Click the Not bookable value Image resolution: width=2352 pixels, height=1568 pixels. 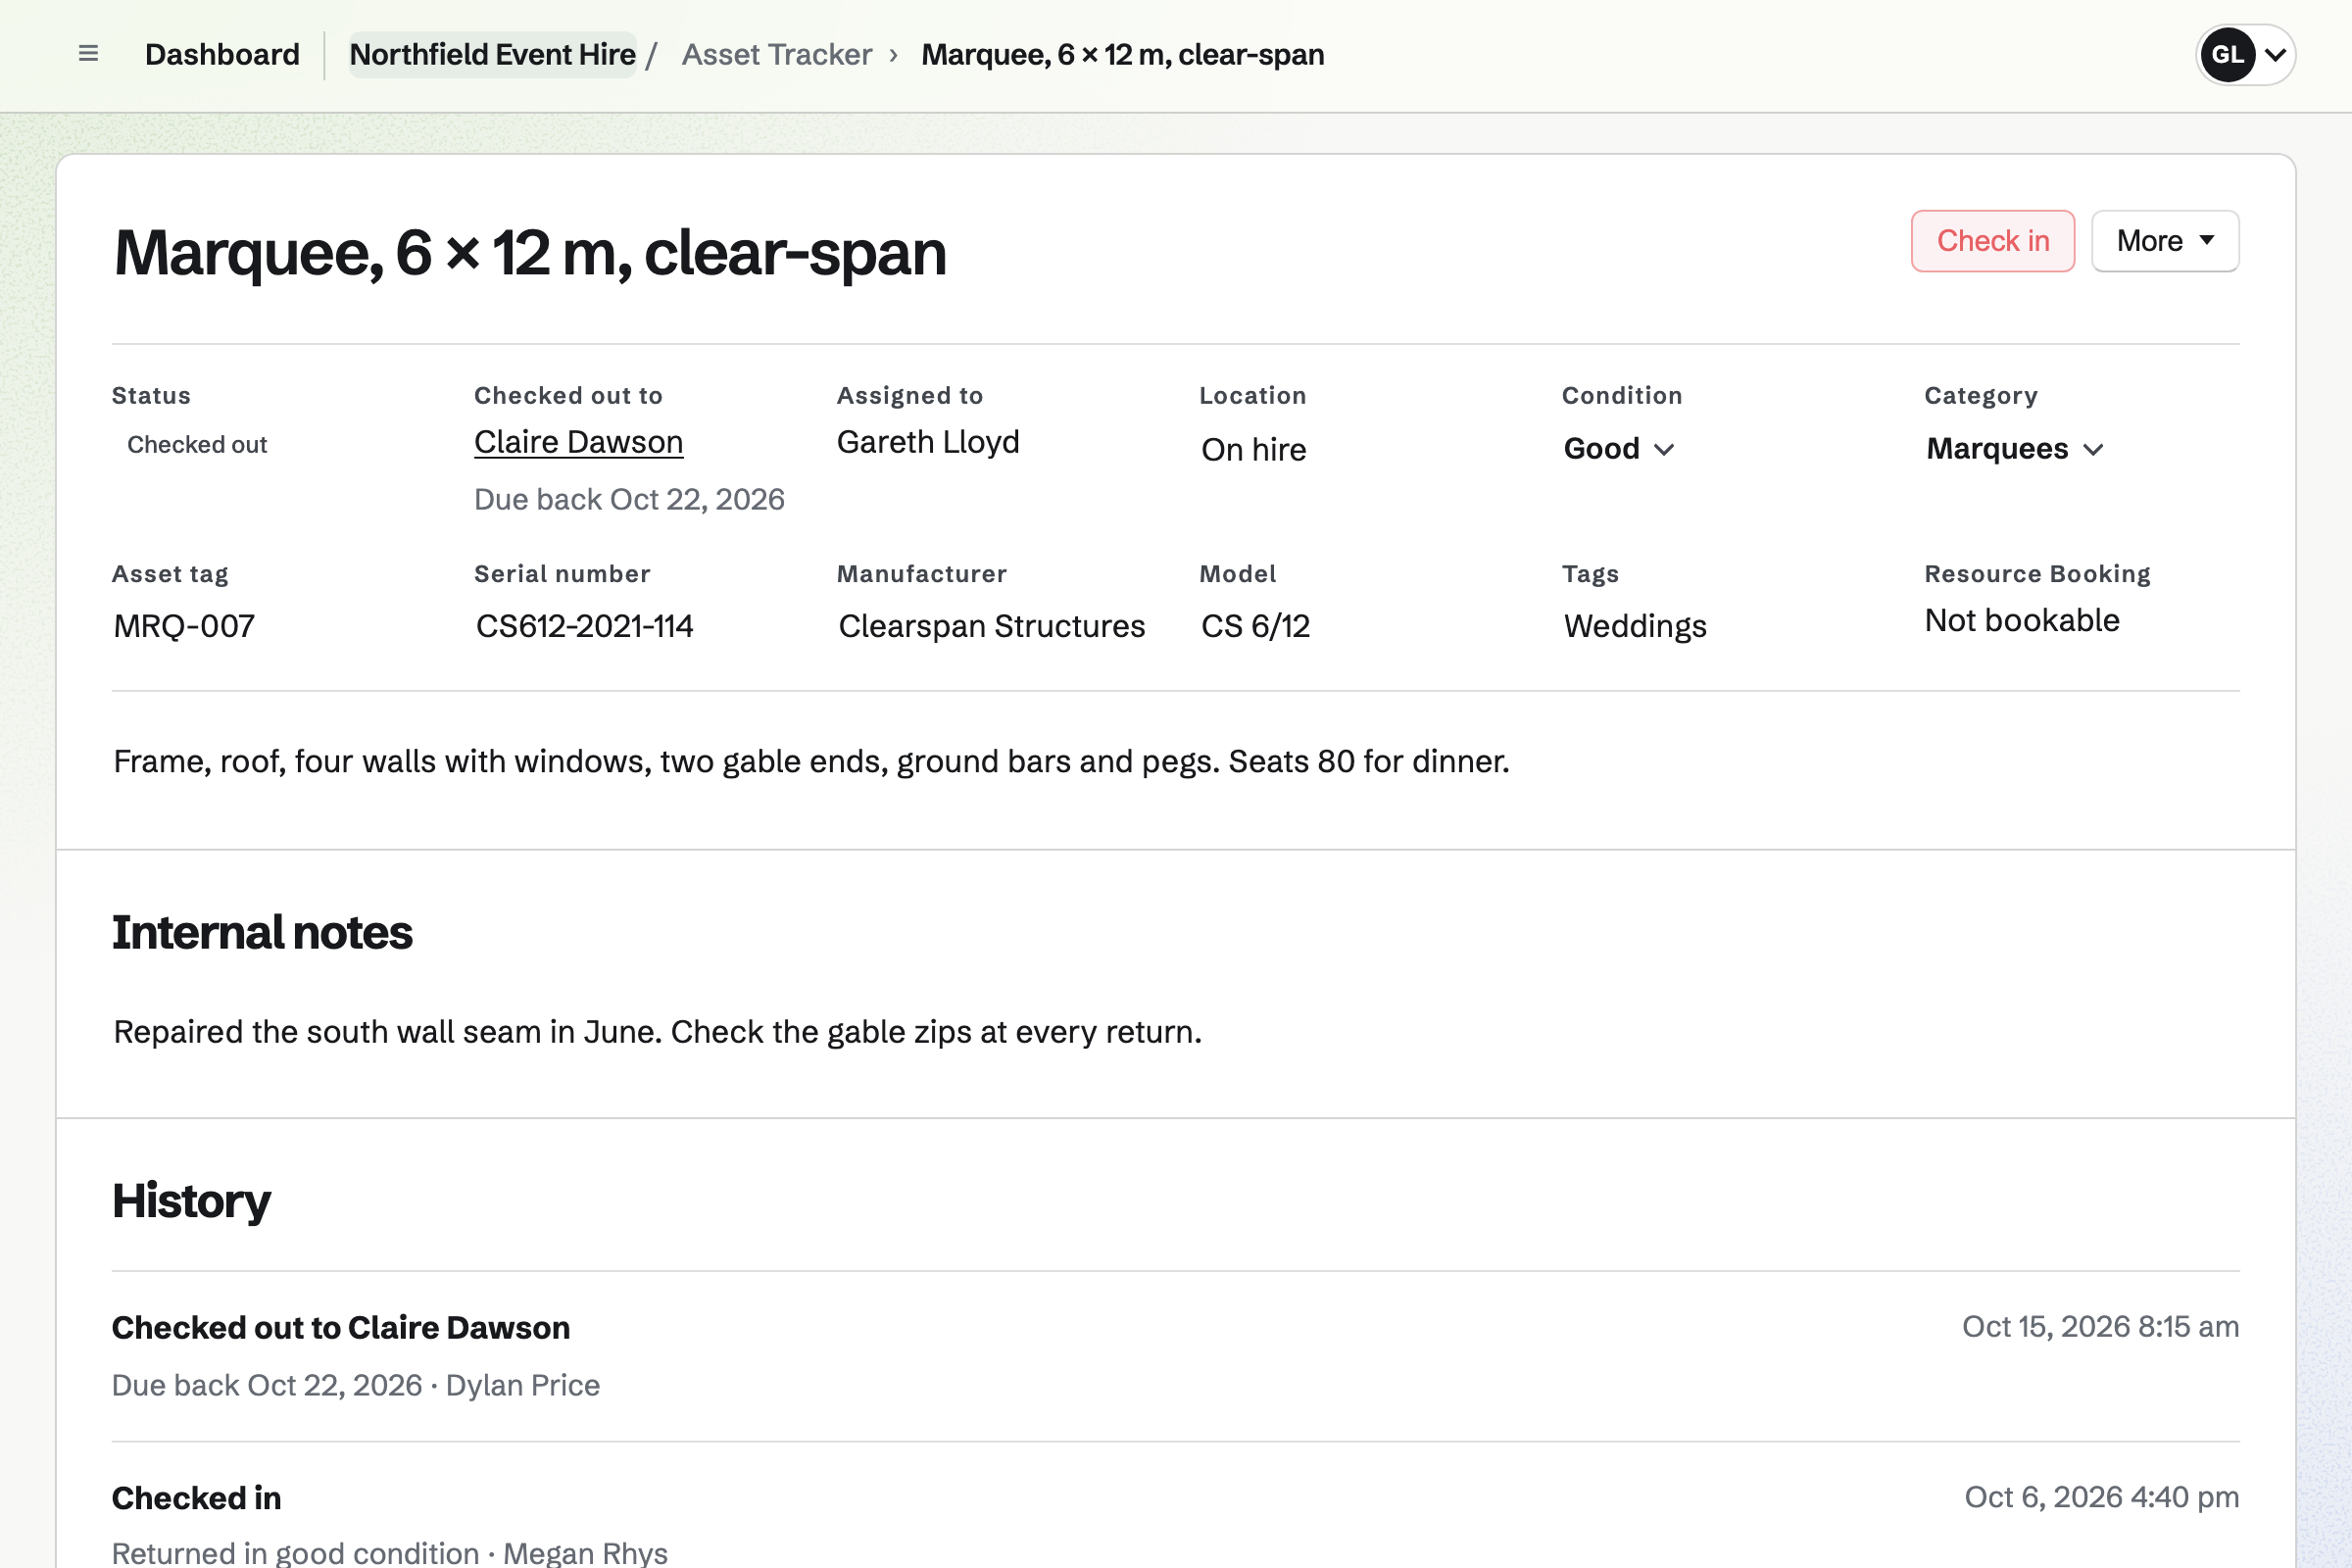tap(2021, 620)
